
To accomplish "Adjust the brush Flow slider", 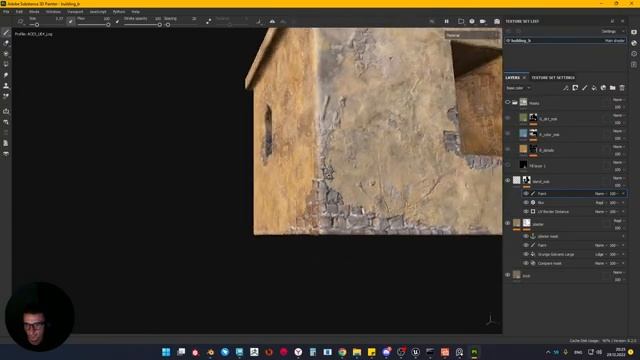I will [93, 24].
